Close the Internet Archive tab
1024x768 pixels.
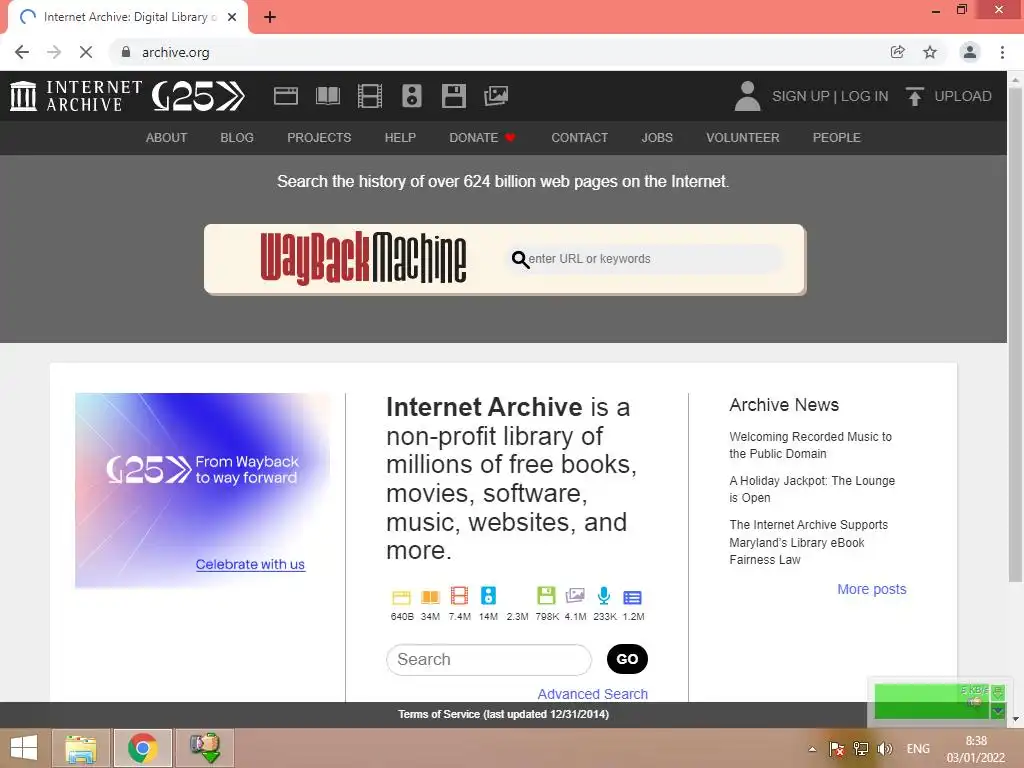pyautogui.click(x=232, y=17)
